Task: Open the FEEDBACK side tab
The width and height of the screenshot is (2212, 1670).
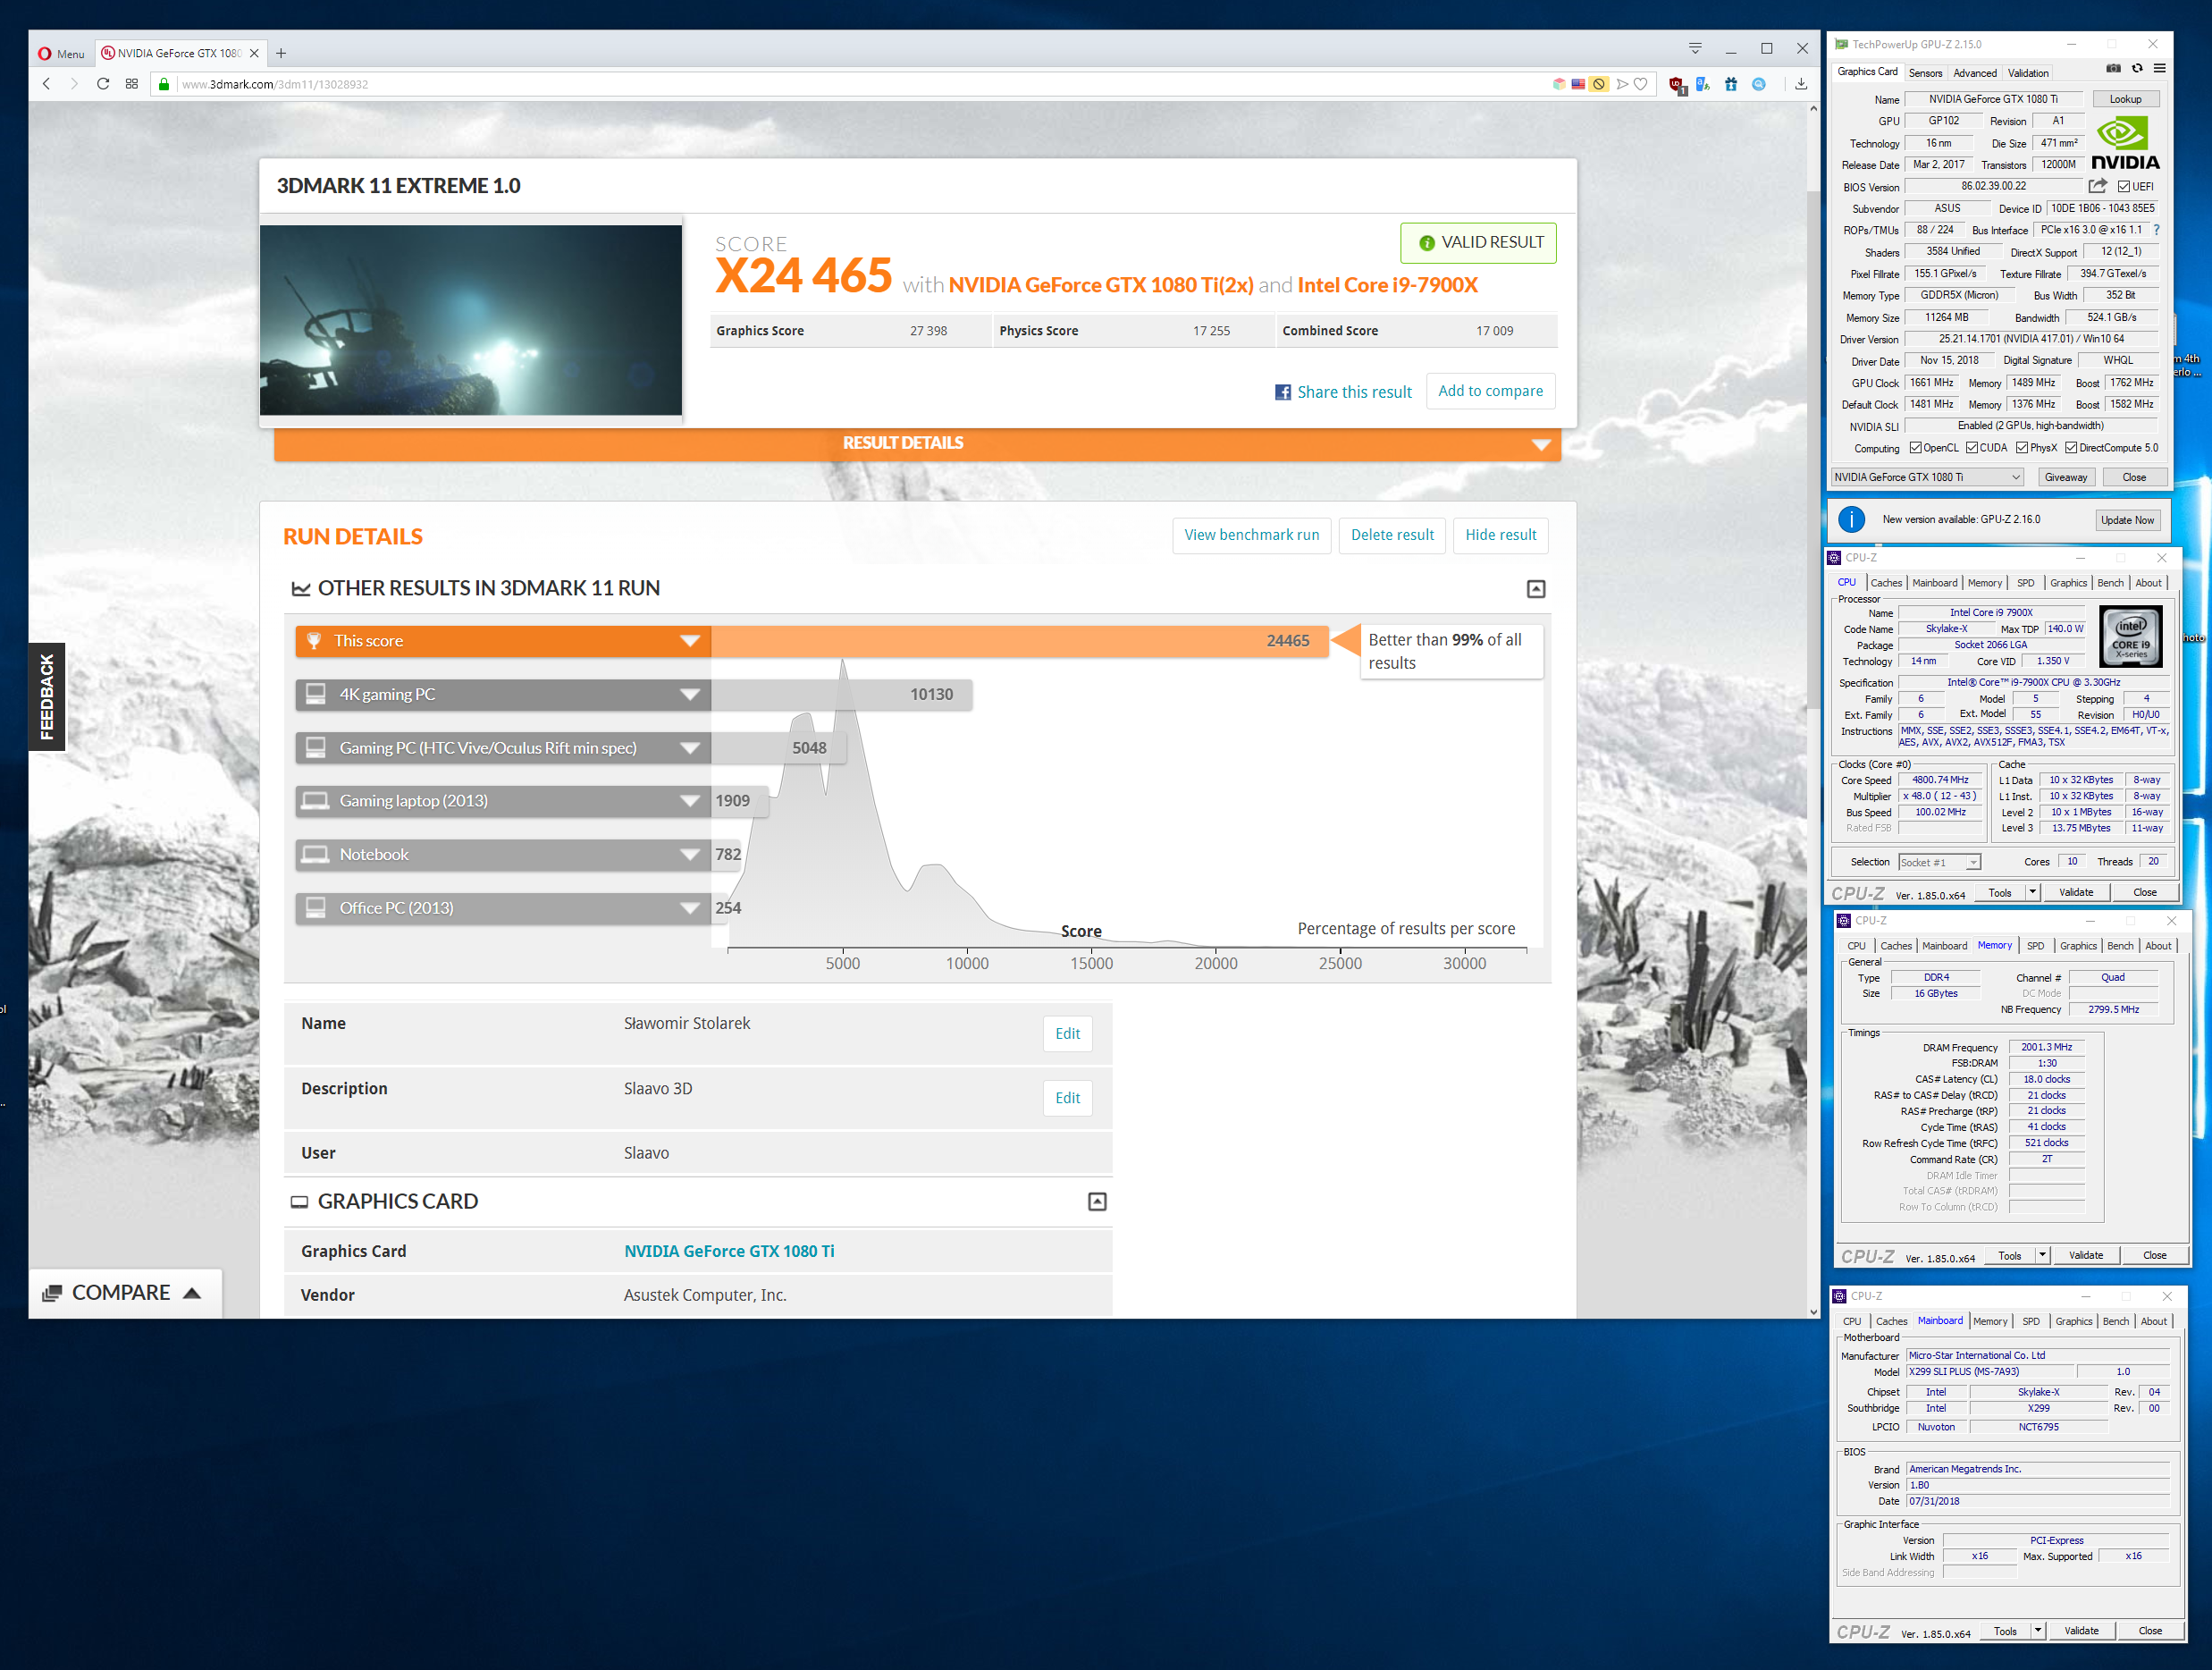Action: pos(46,696)
